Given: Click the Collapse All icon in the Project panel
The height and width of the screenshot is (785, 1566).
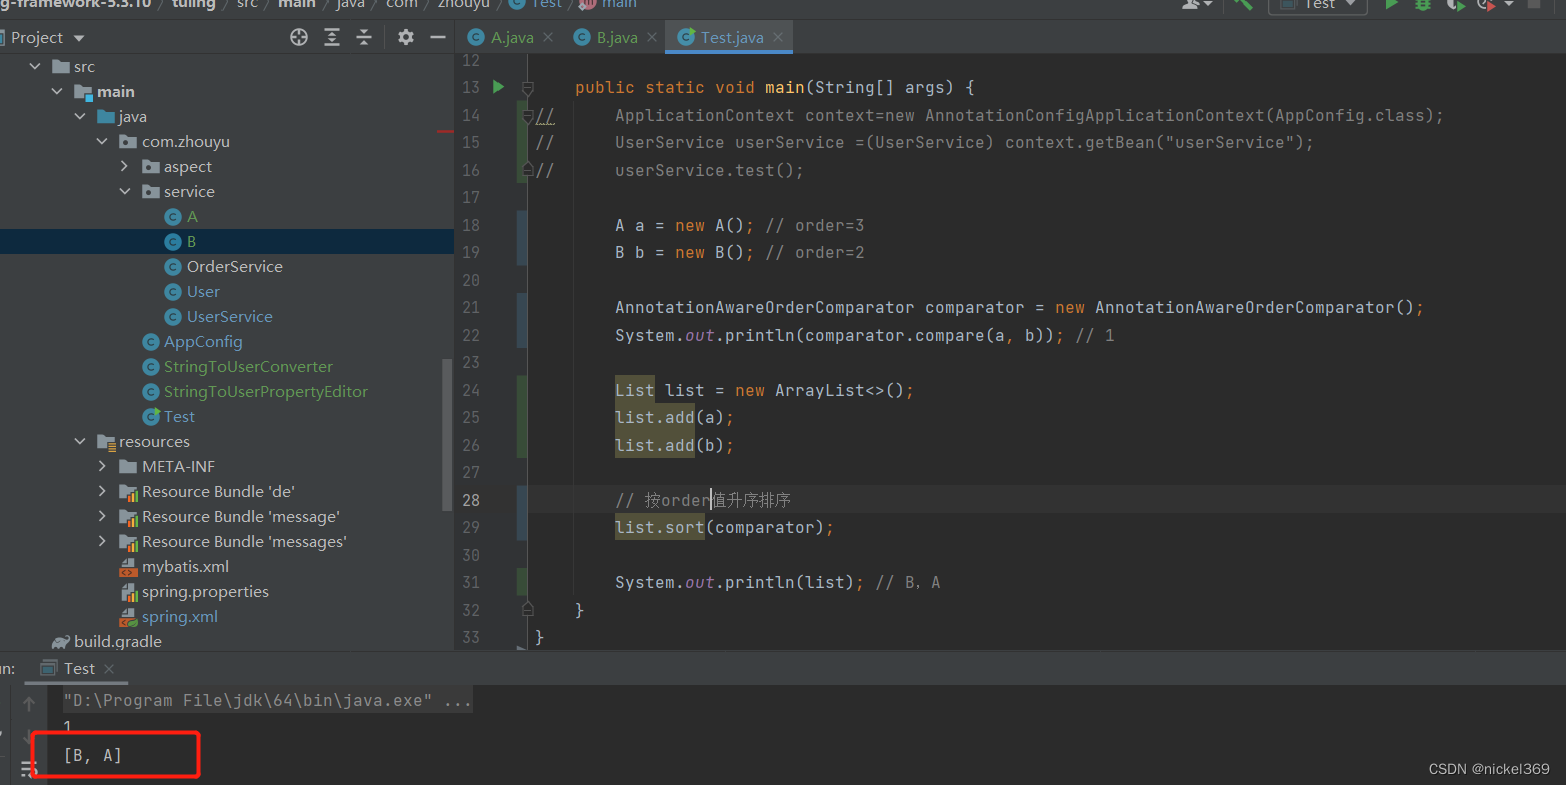Looking at the screenshot, I should pos(364,37).
